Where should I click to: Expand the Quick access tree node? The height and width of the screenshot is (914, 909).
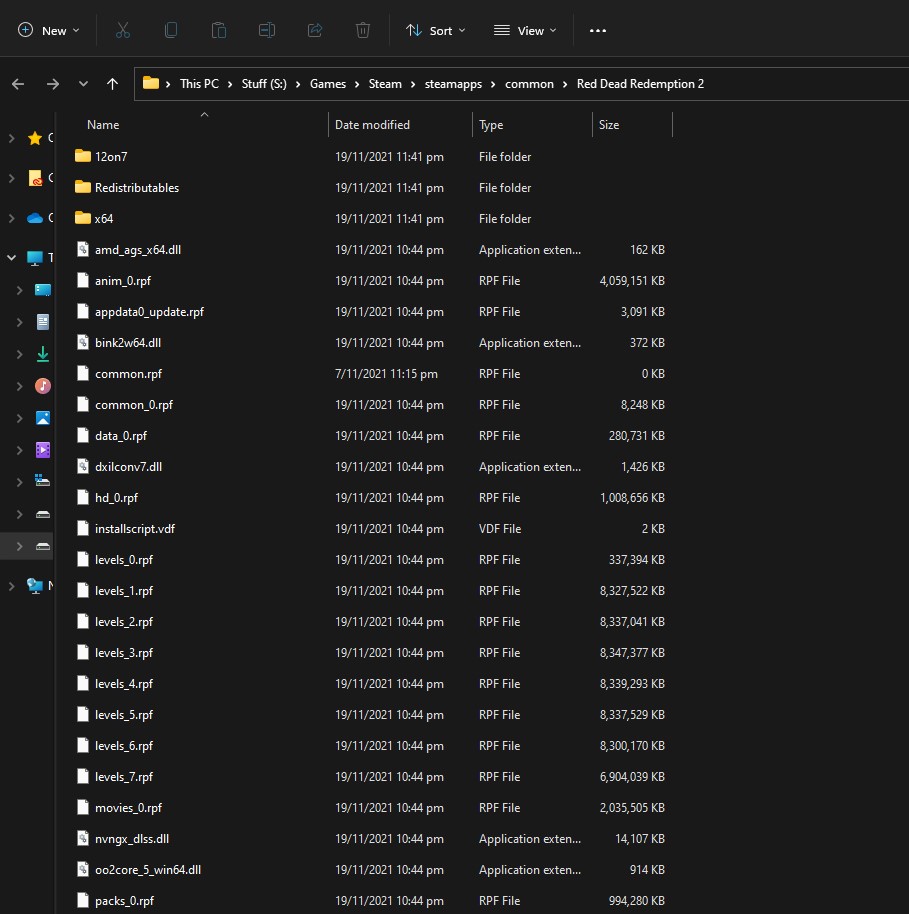pyautogui.click(x=12, y=138)
